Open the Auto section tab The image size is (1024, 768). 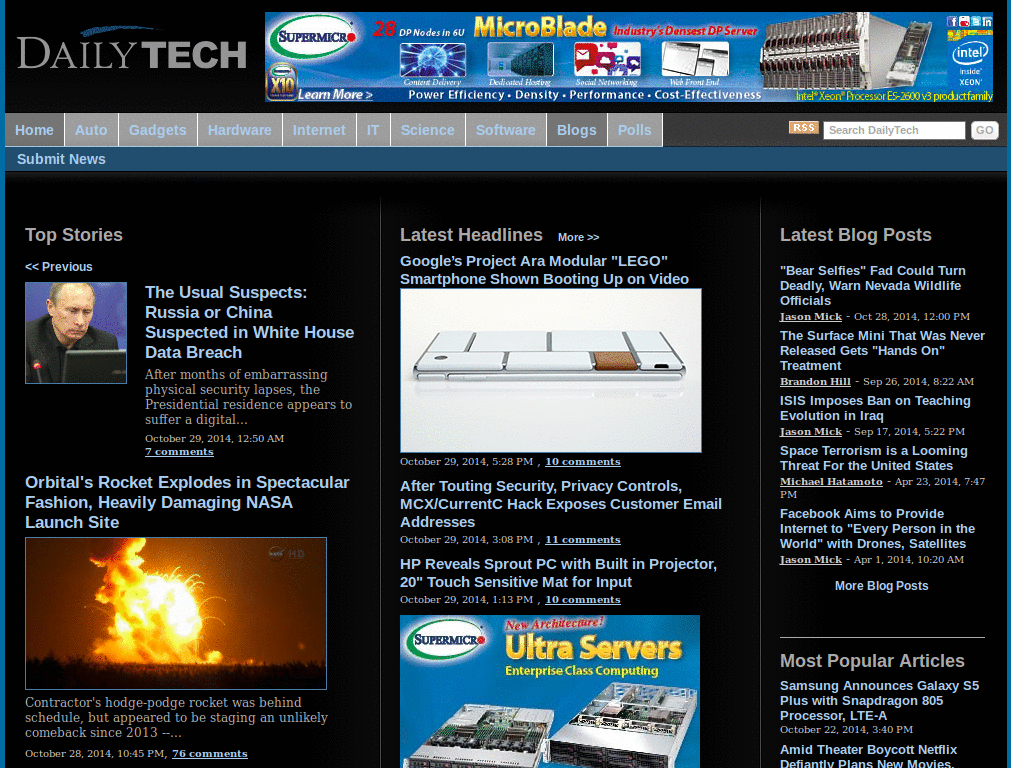click(x=91, y=130)
